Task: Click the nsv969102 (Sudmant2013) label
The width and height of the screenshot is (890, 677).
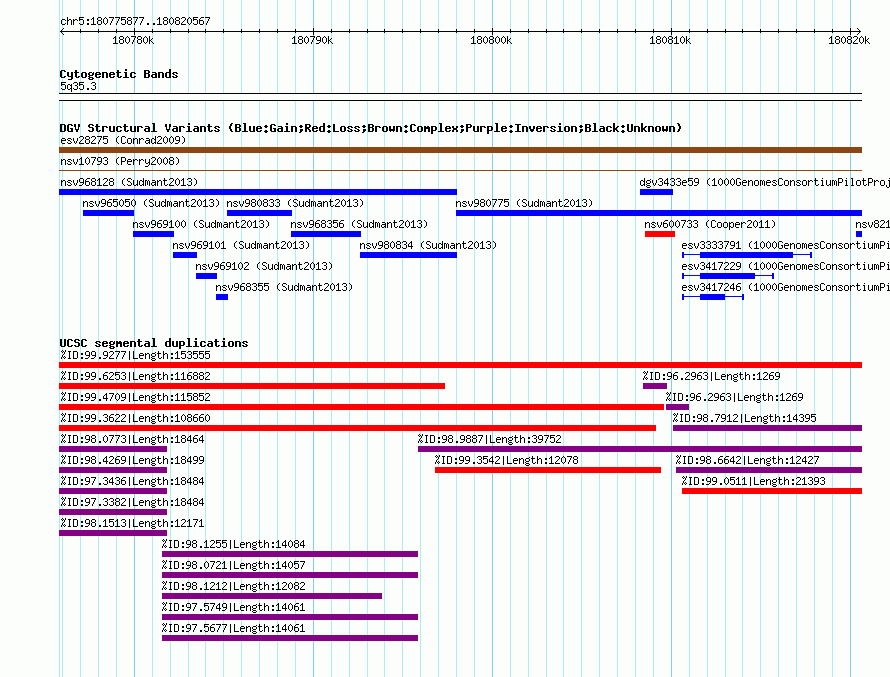Action: [264, 266]
